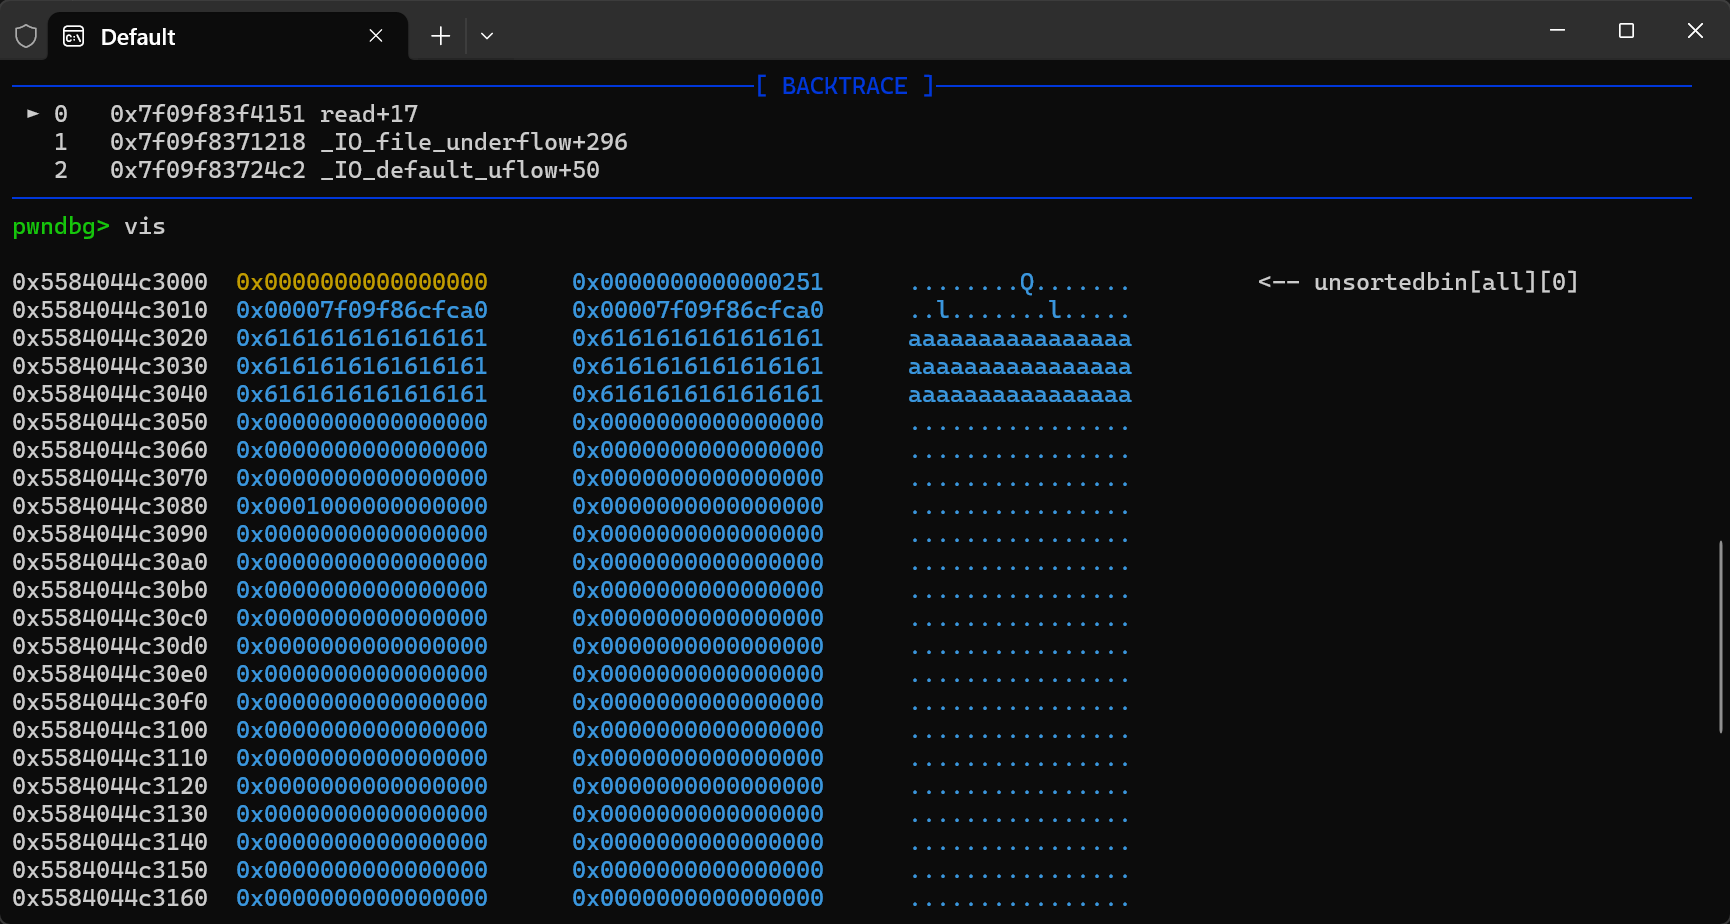Viewport: 1730px width, 924px height.
Task: Minimize the terminal window
Action: [1557, 31]
